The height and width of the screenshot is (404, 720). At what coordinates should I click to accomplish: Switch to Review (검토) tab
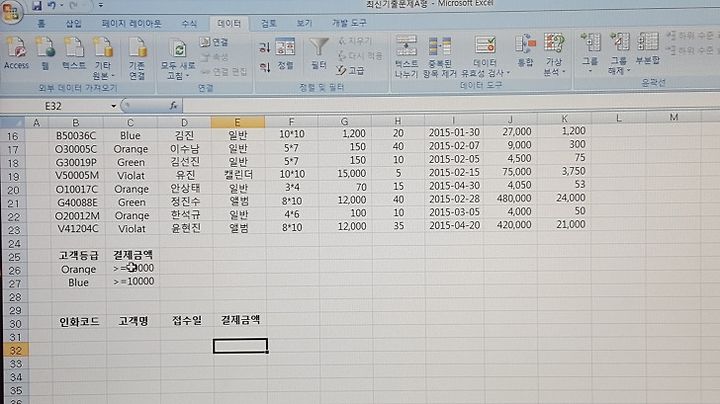[268, 23]
